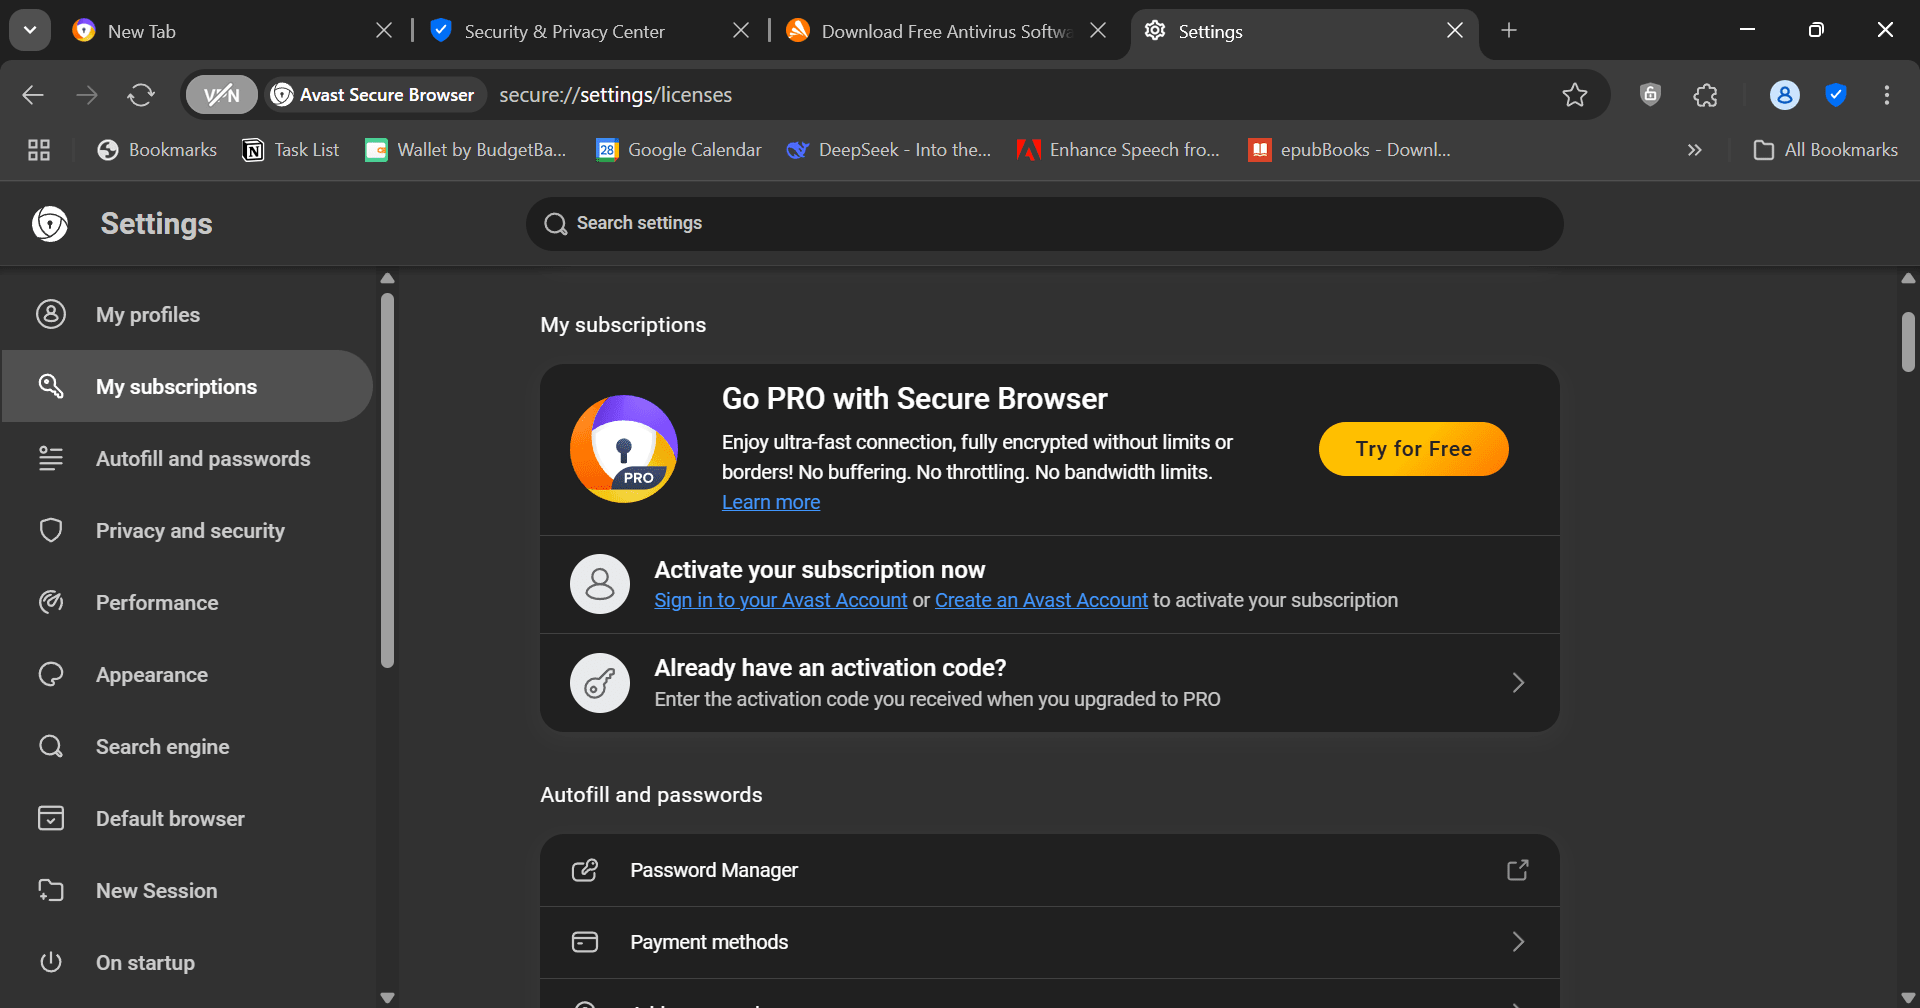This screenshot has height=1008, width=1920.
Task: Close the Download Free Antivirus tab
Action: [x=1098, y=31]
